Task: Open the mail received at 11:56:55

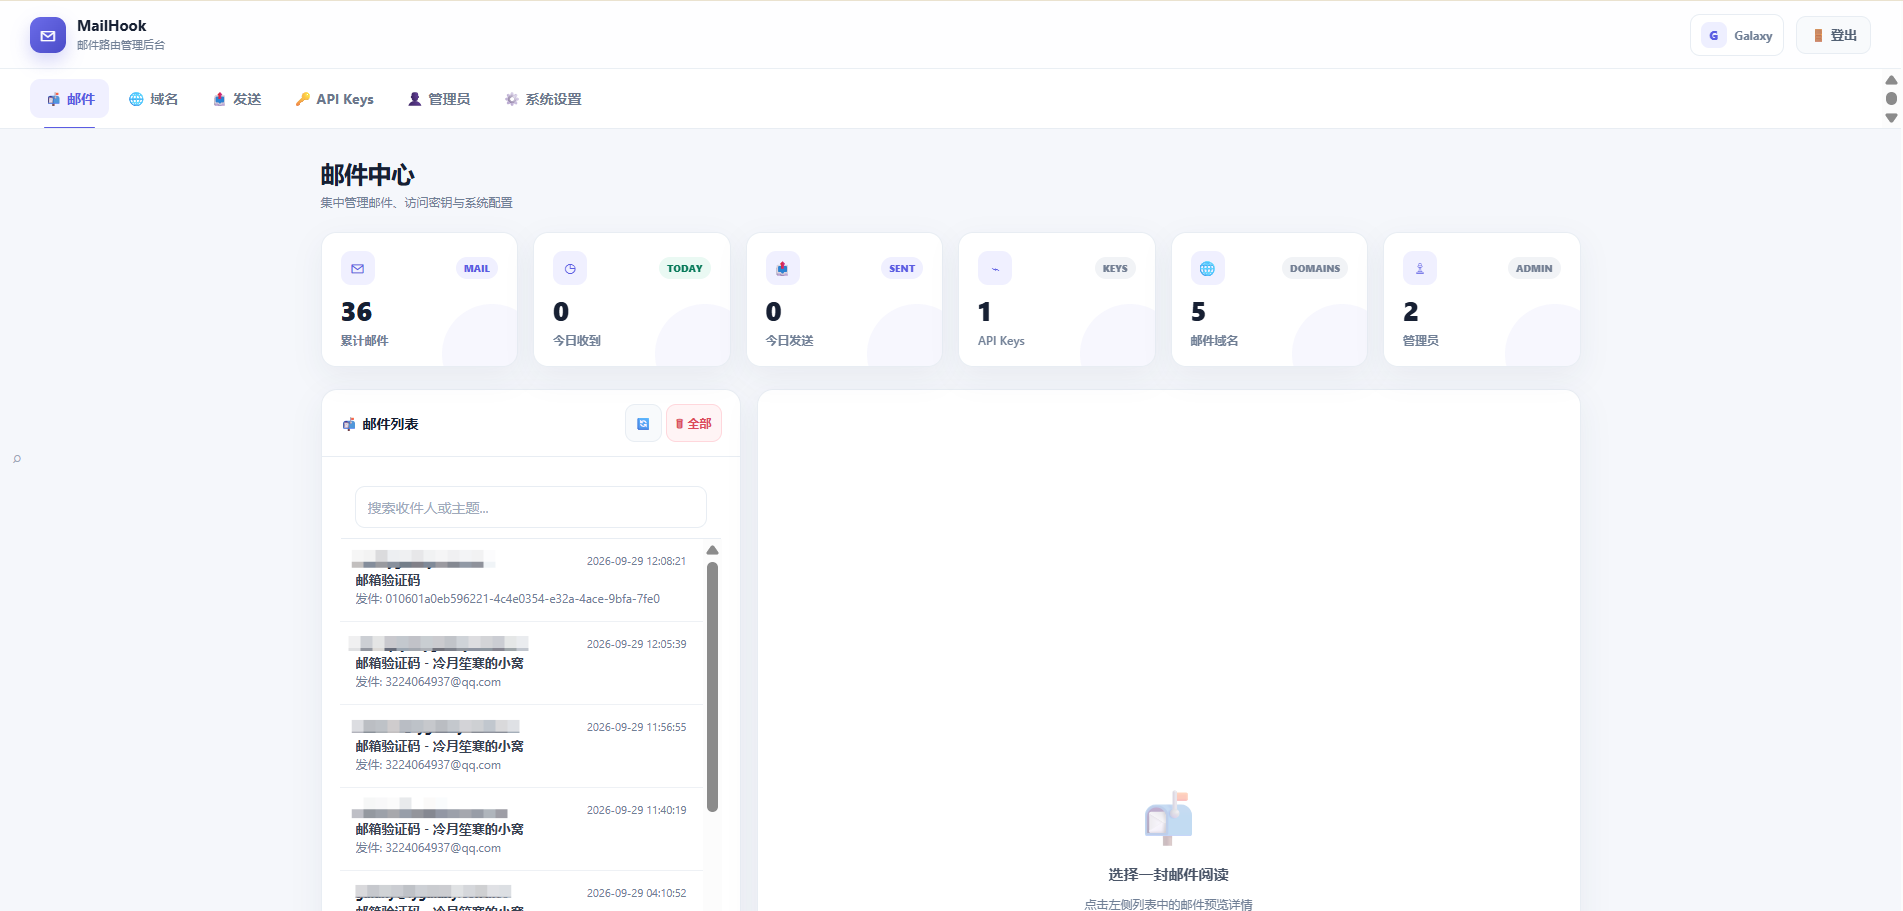Action: 521,746
